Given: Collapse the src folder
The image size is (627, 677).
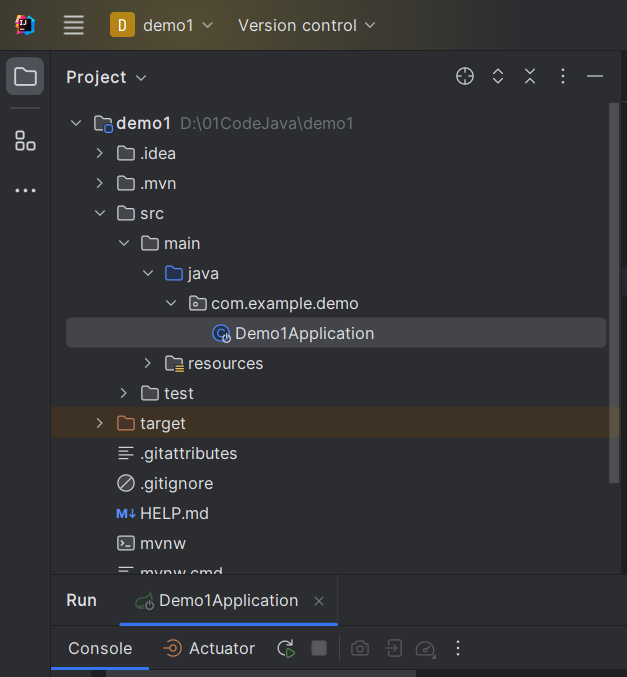Looking at the screenshot, I should pyautogui.click(x=100, y=213).
